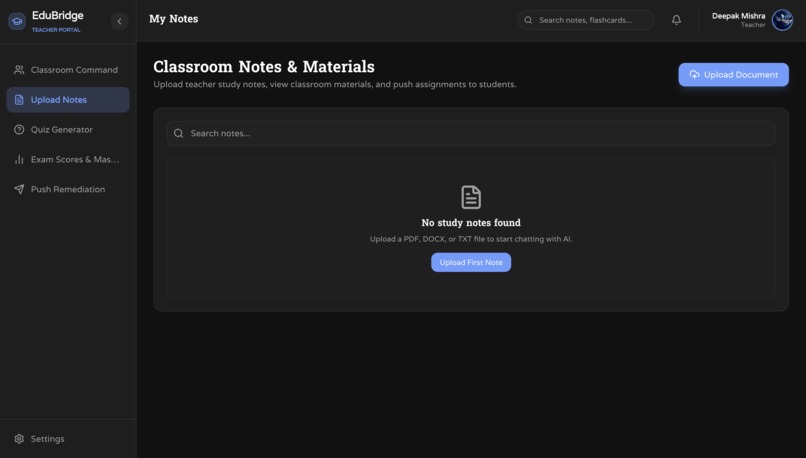Click the empty state document icon

pyautogui.click(x=471, y=197)
